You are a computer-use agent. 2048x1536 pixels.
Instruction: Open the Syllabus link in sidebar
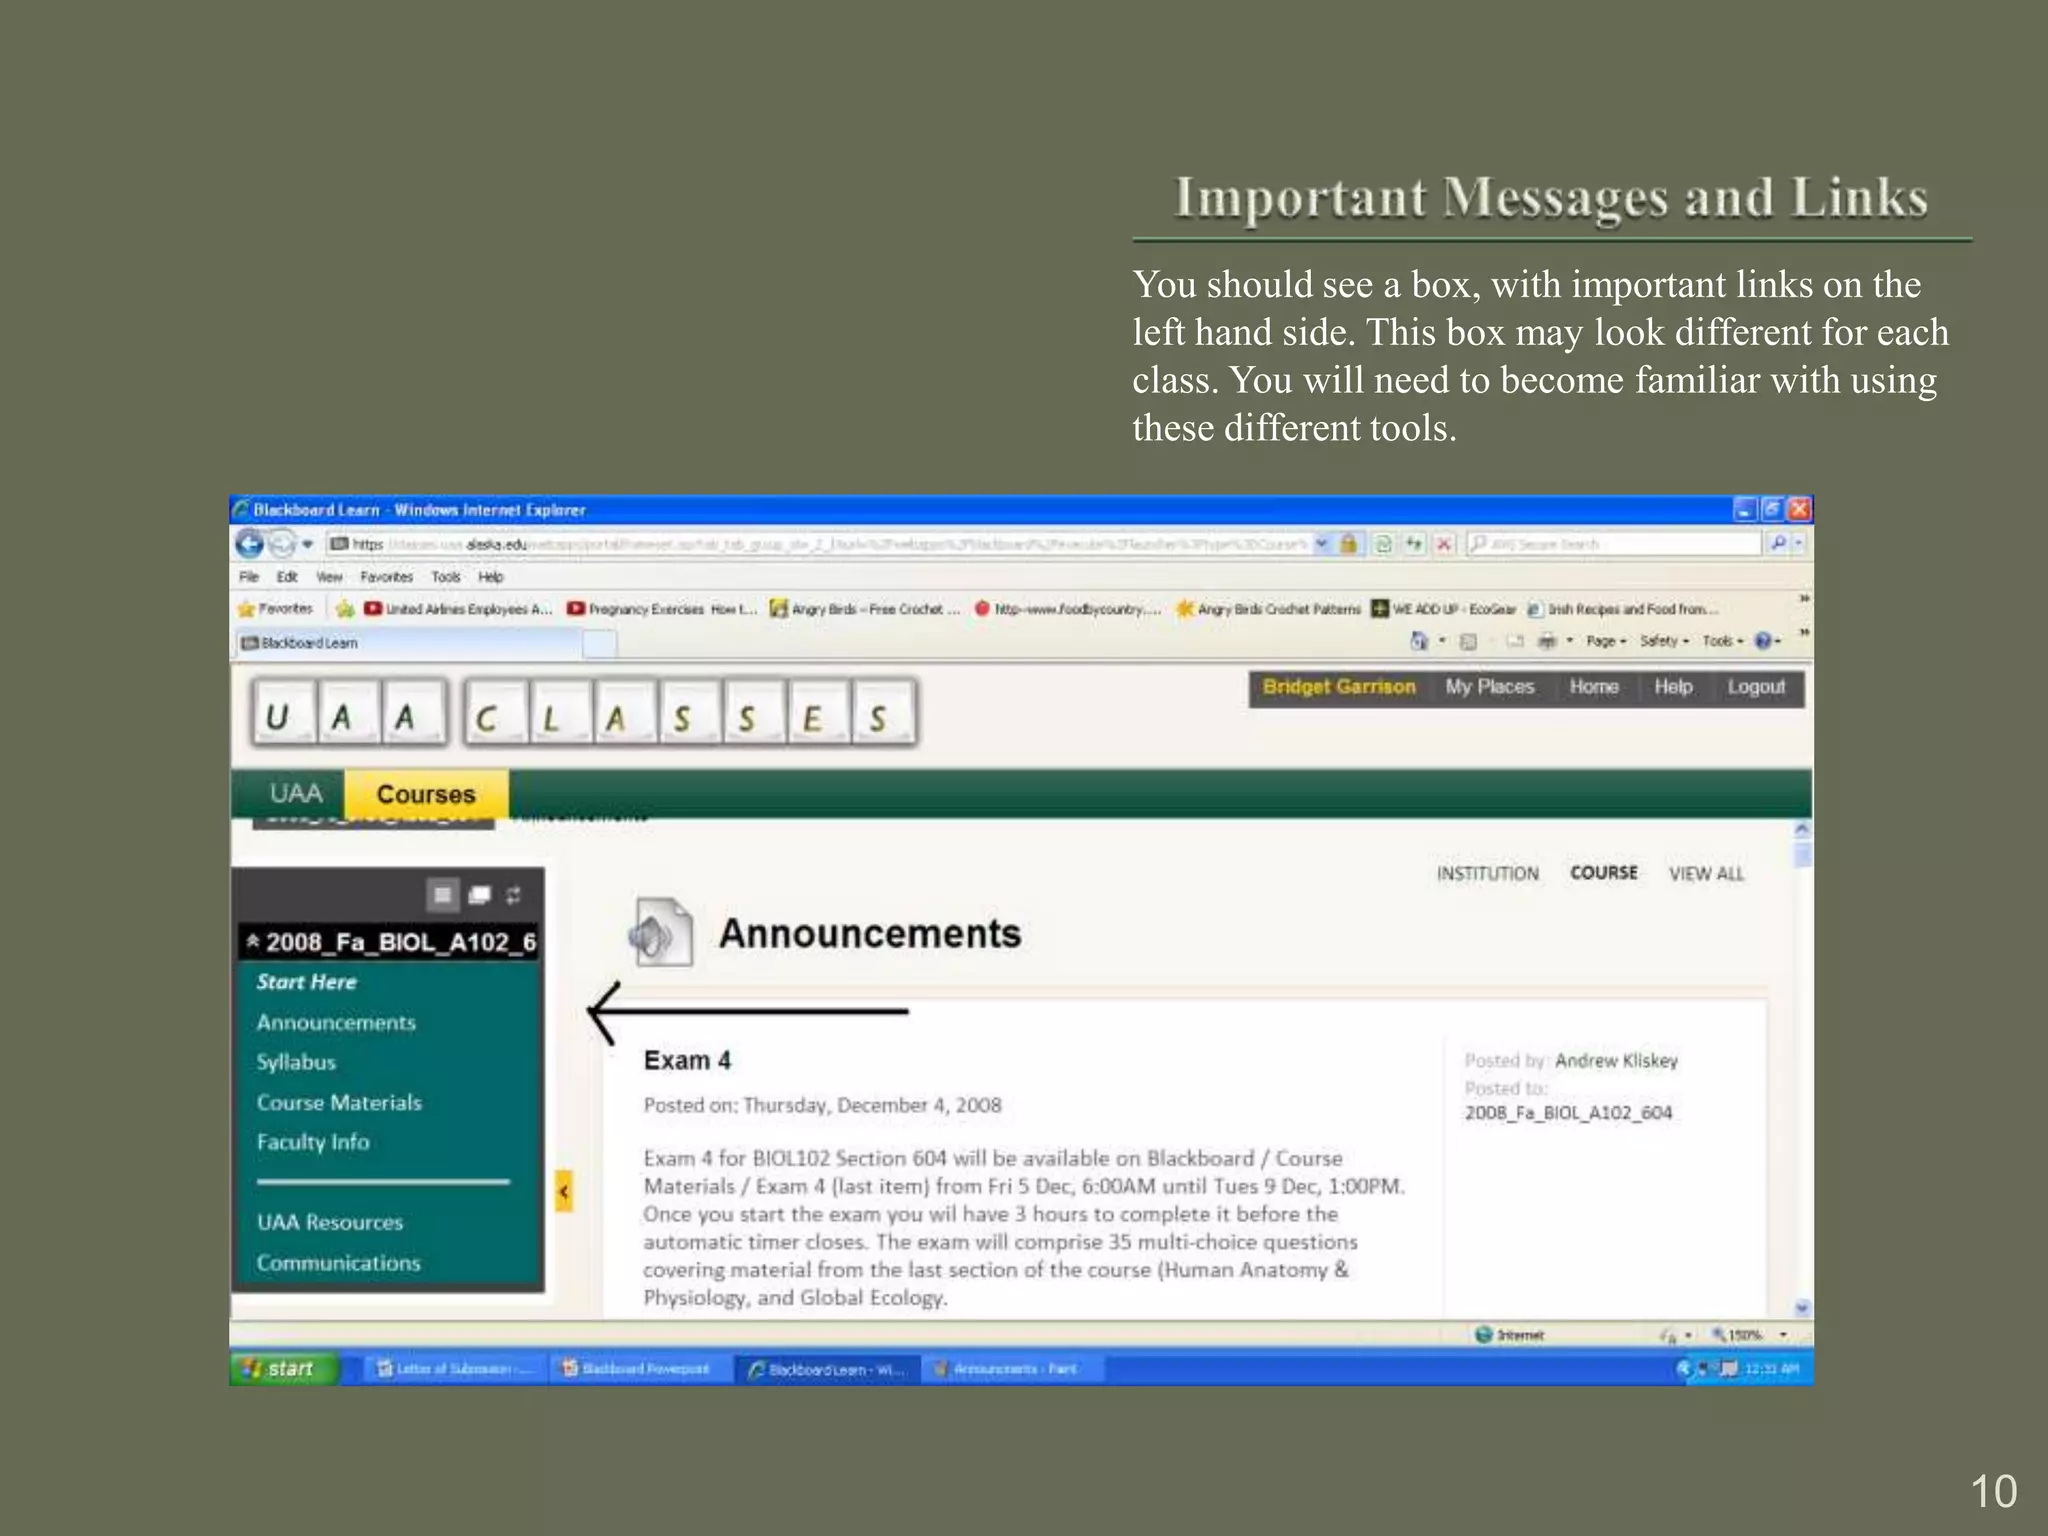296,1062
